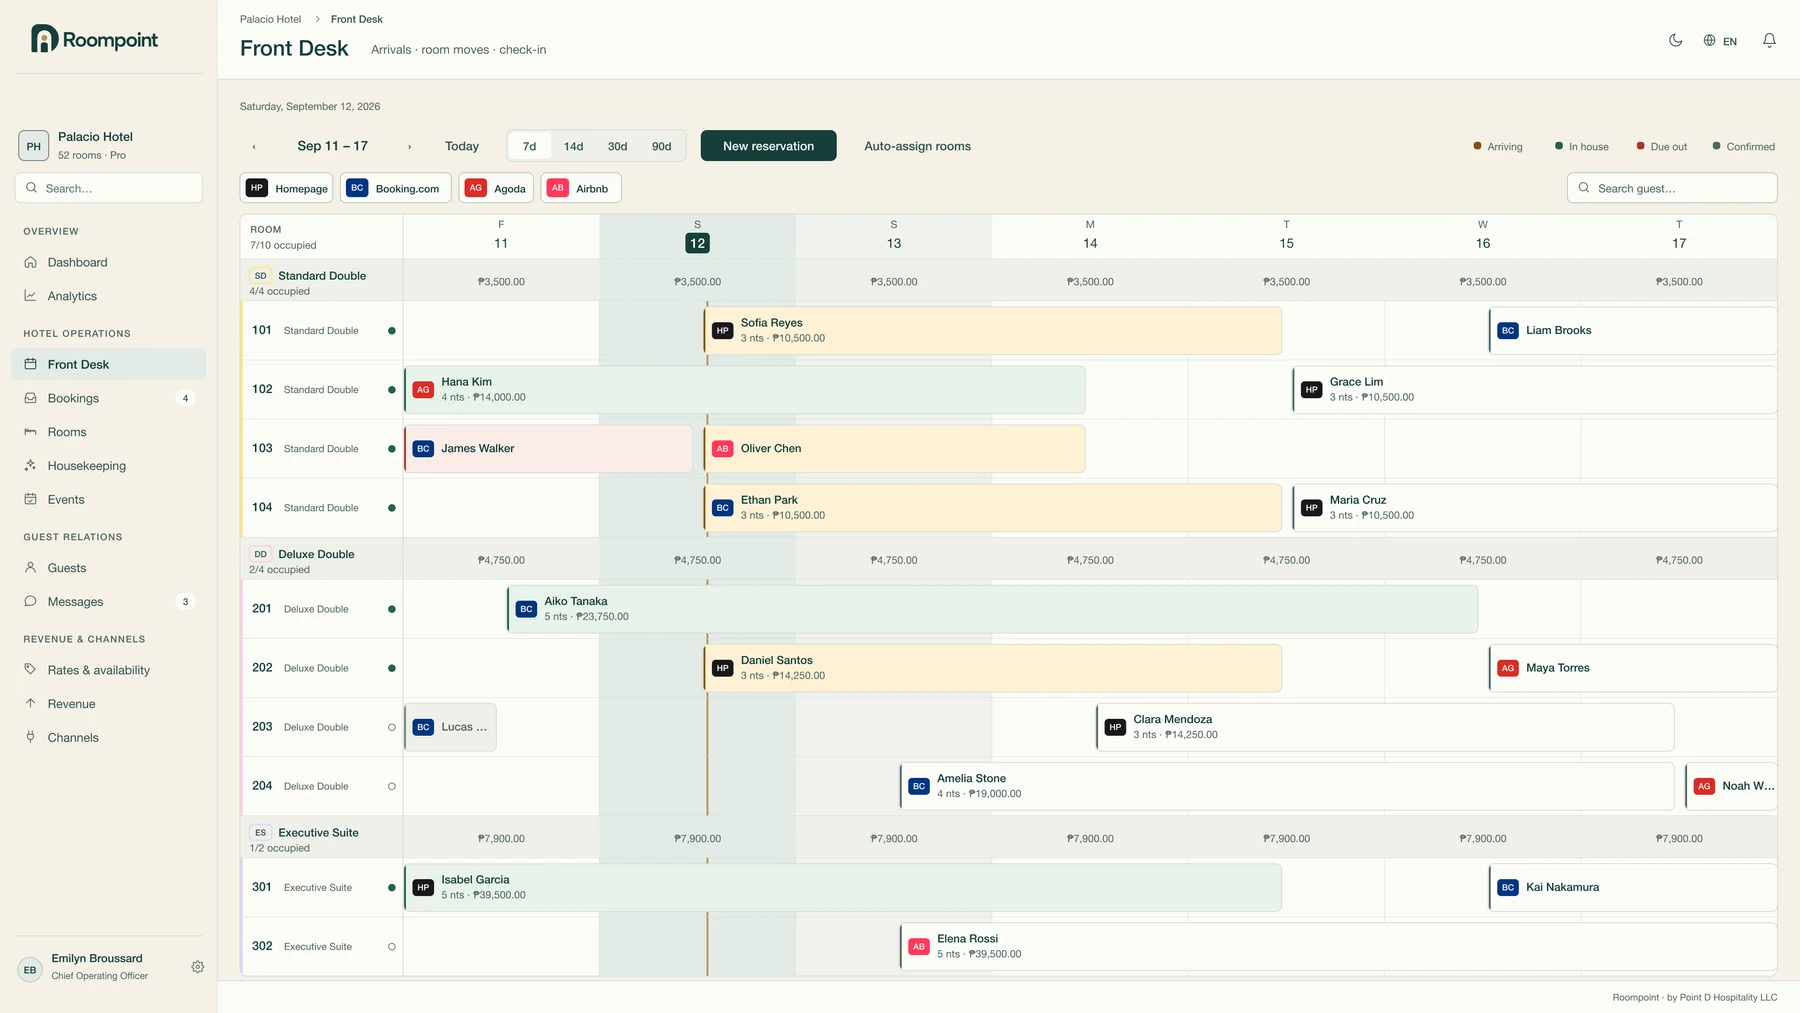Collapse the Executive Suite room group
This screenshot has width=1800, height=1013.
click(321, 839)
